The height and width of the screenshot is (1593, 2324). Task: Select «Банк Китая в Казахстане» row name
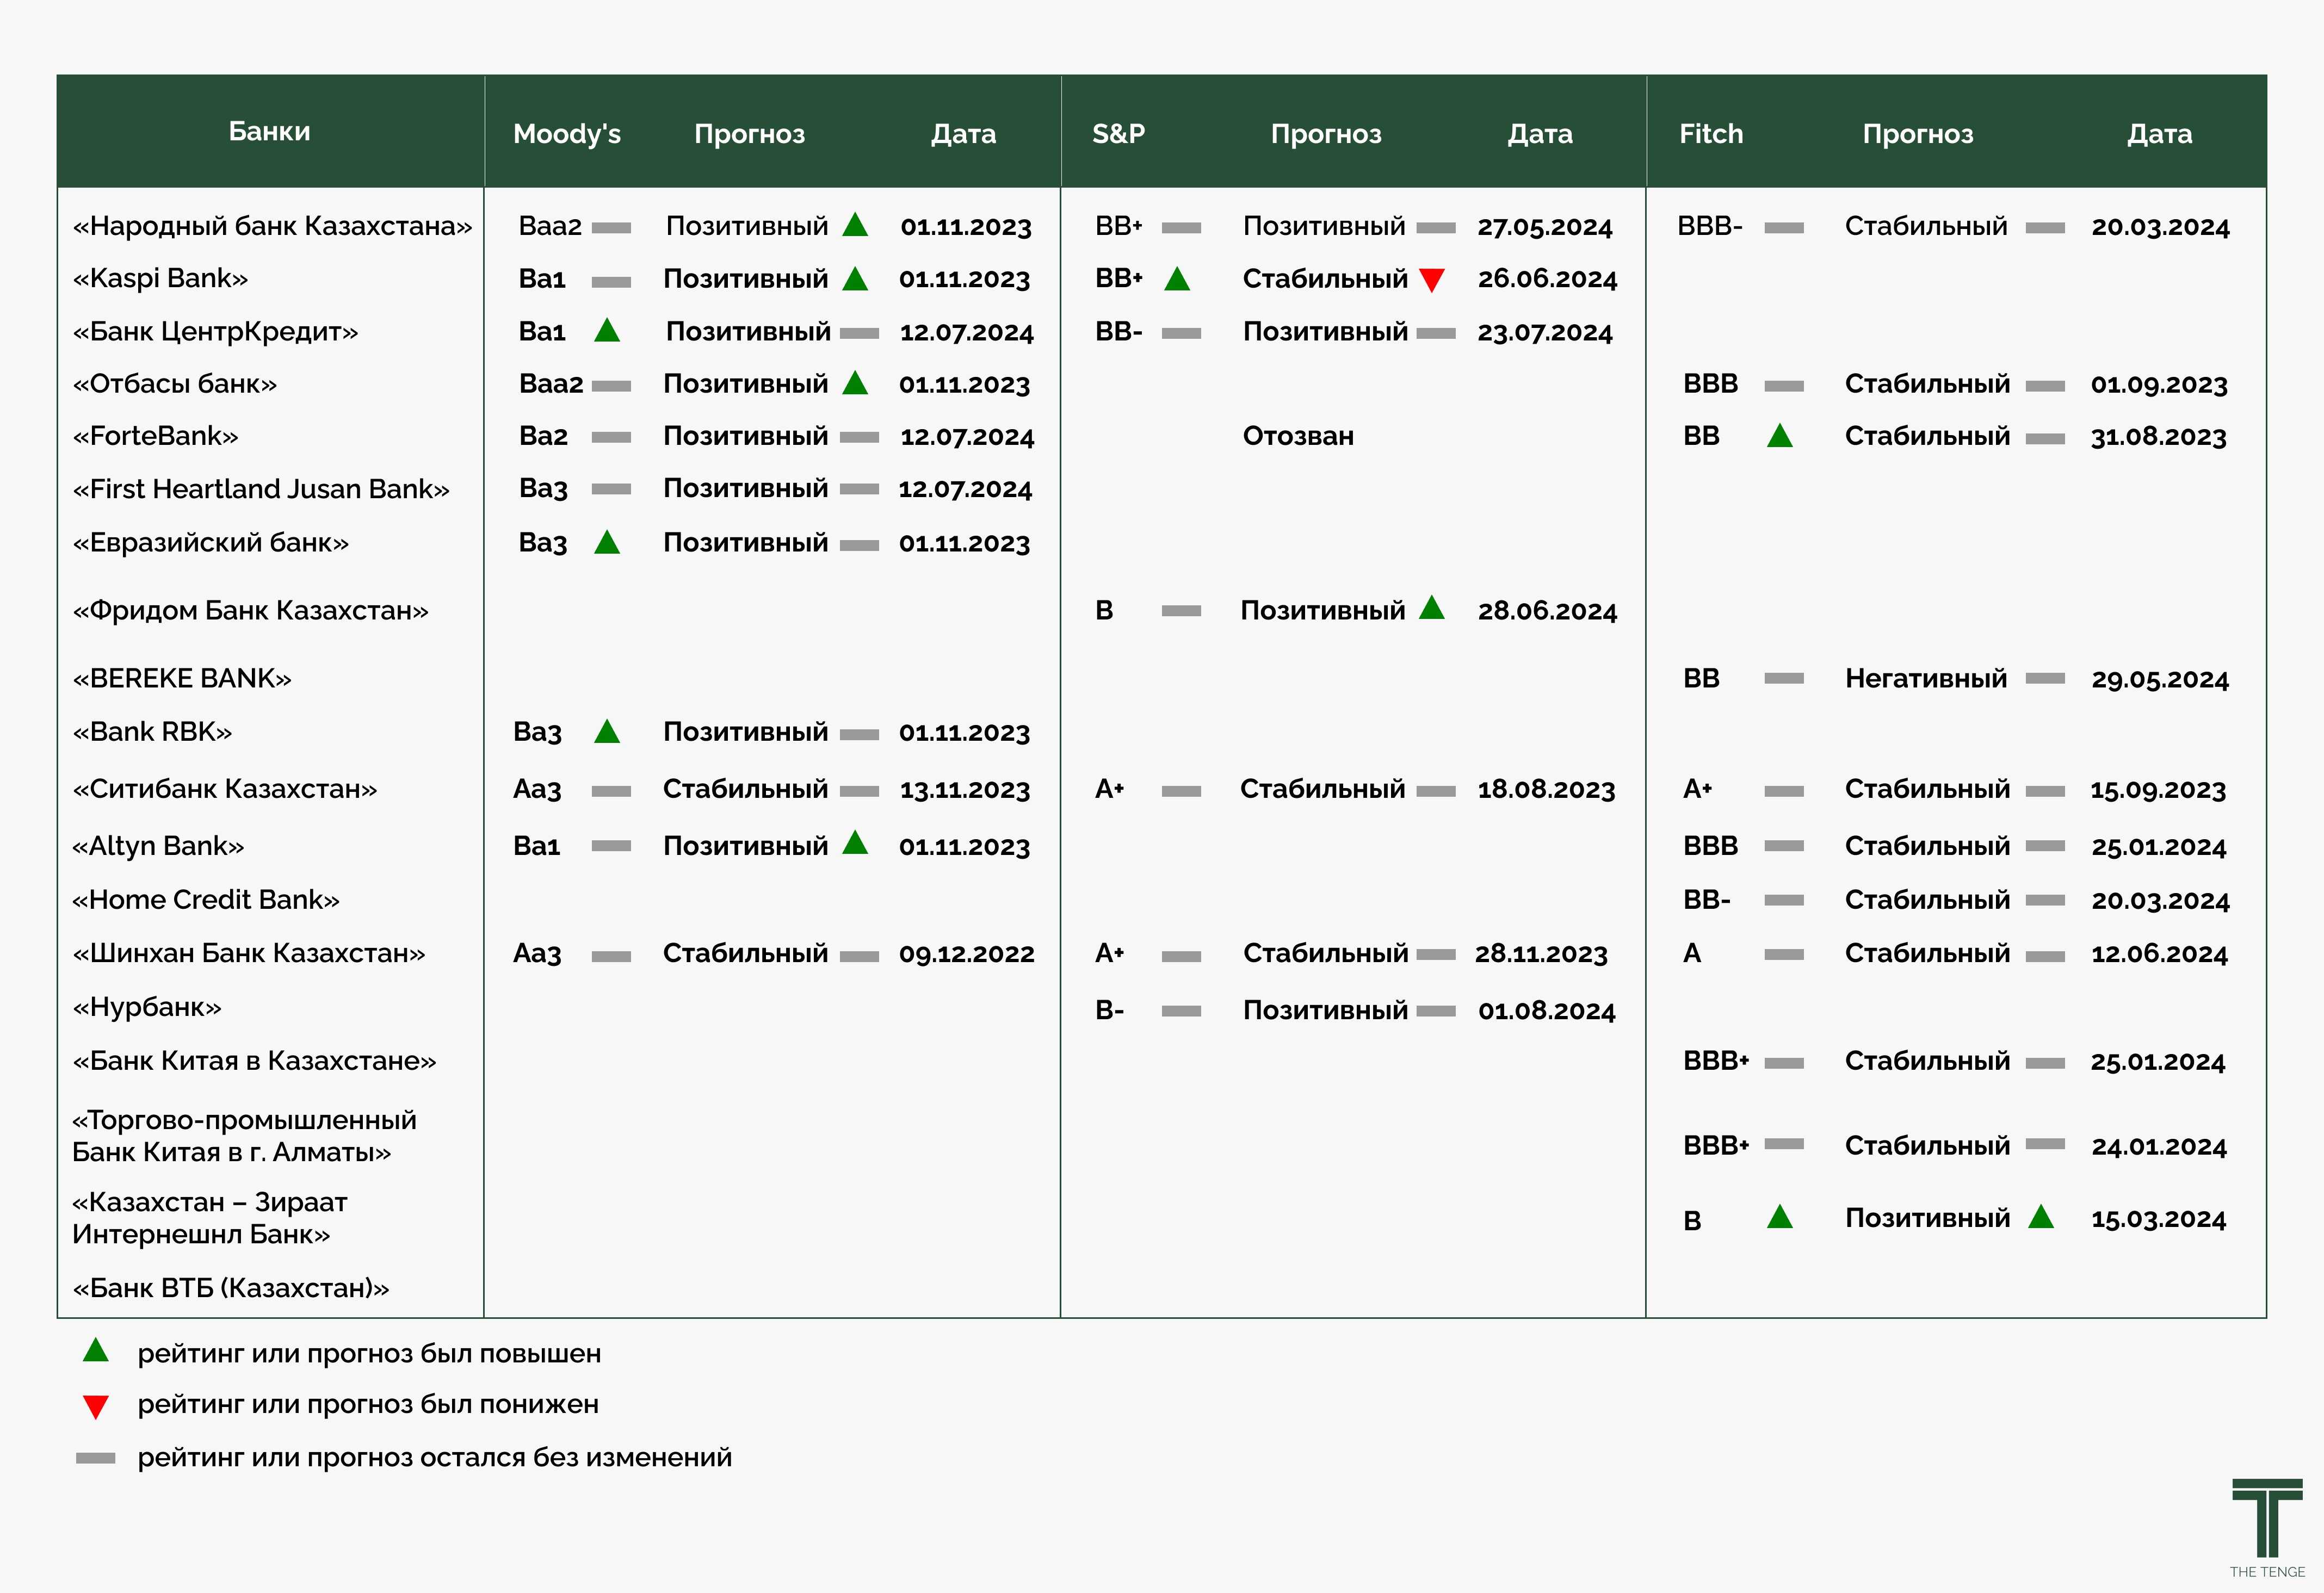(x=254, y=1061)
